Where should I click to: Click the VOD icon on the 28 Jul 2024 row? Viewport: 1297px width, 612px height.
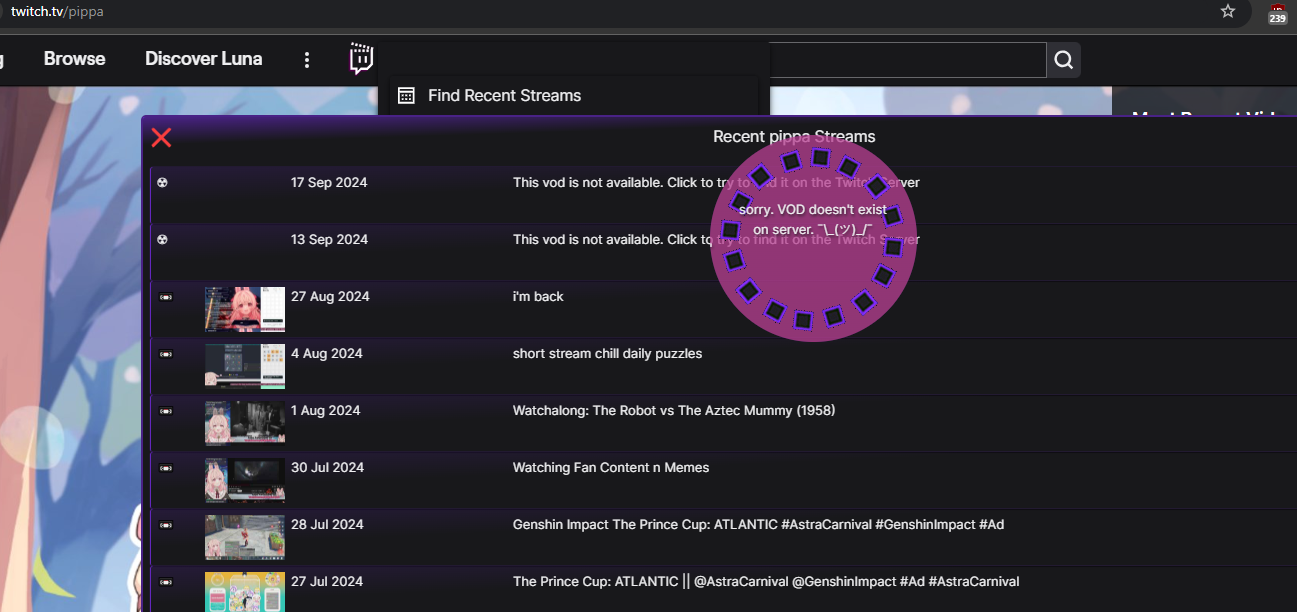tap(165, 525)
